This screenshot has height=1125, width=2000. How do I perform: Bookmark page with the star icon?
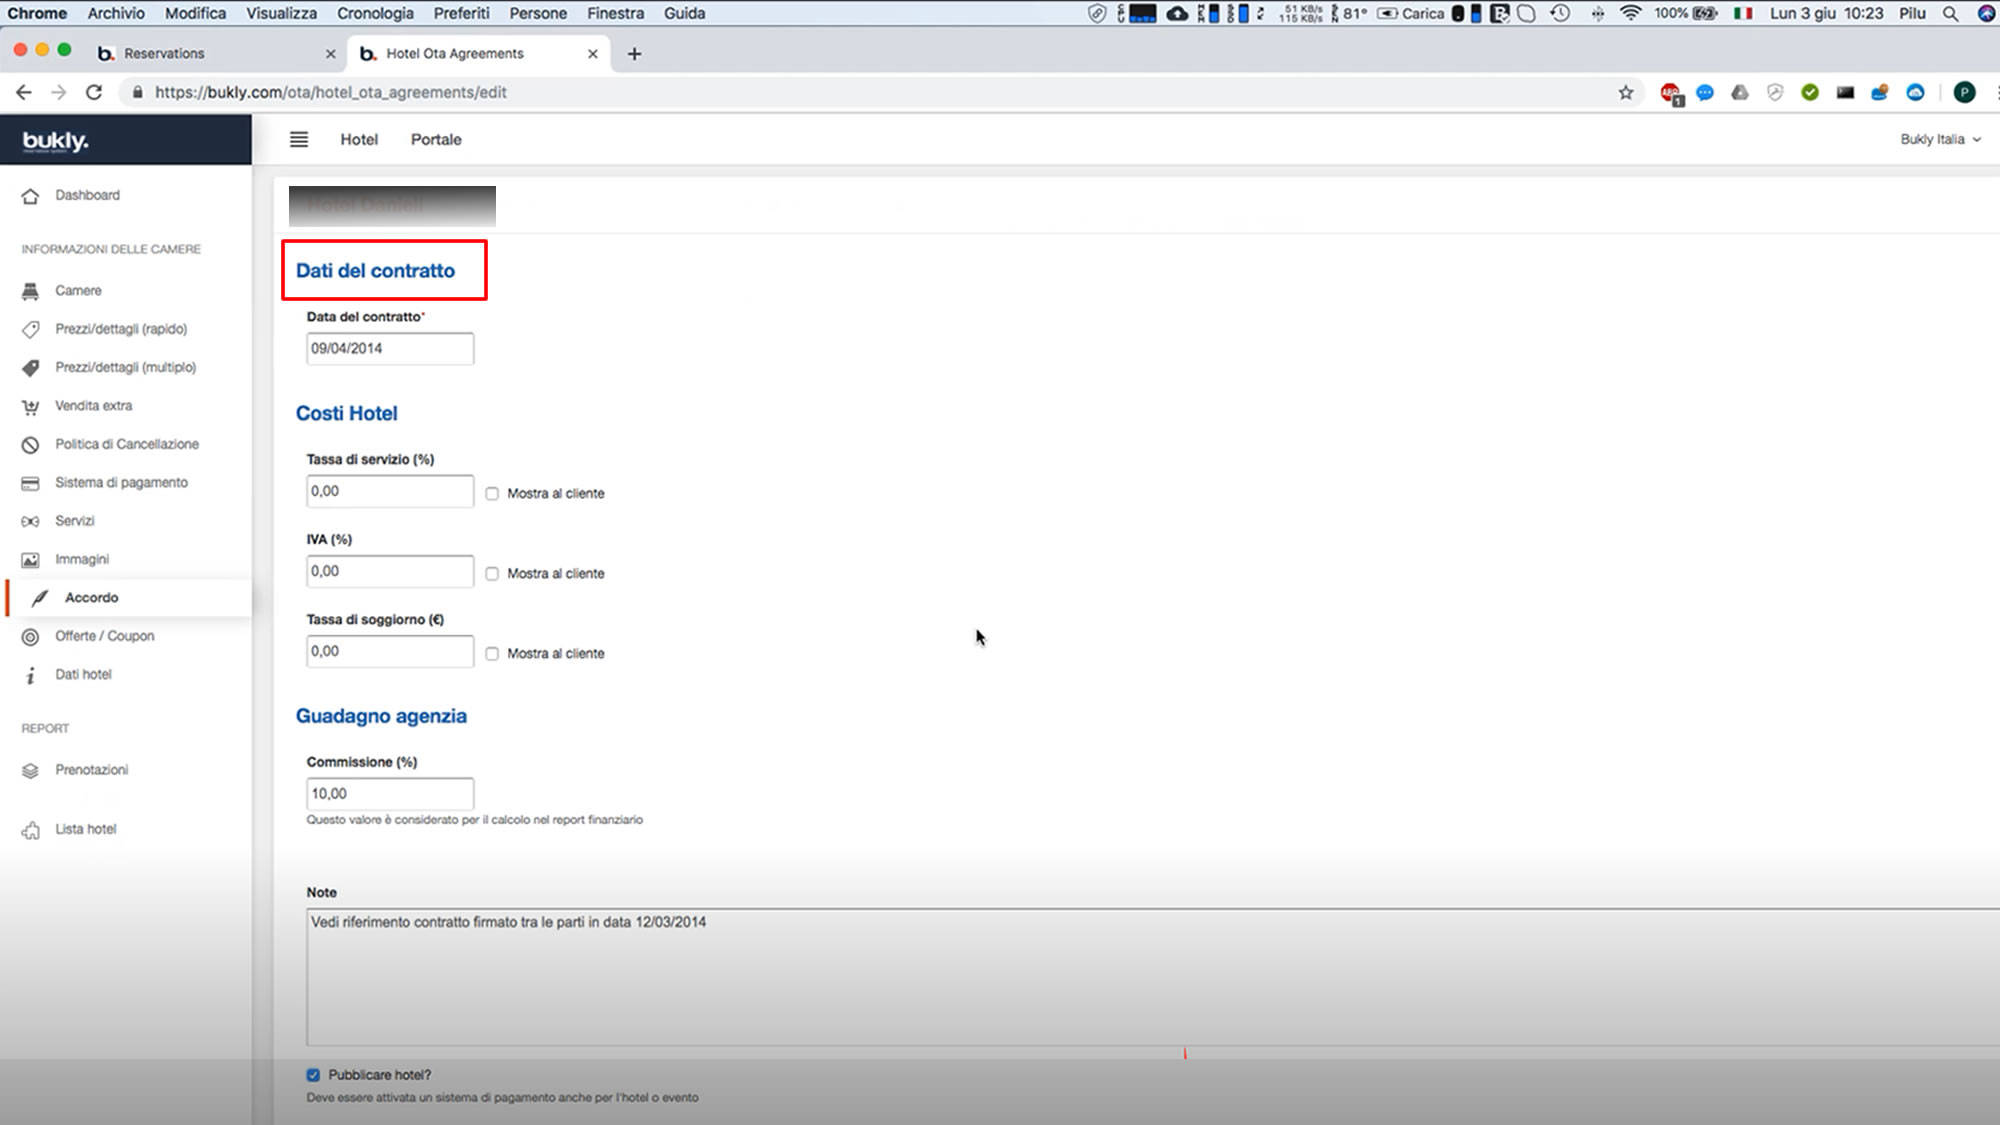[x=1626, y=92]
